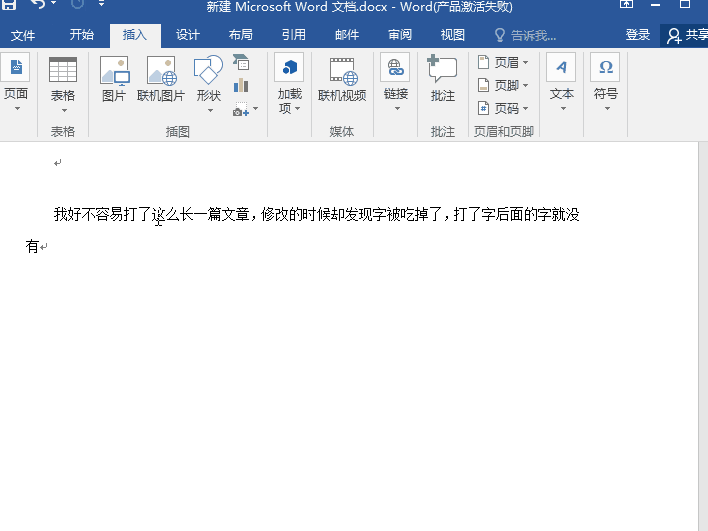The width and height of the screenshot is (708, 531).
Task: Click the 共享 share button
Action: (687, 35)
